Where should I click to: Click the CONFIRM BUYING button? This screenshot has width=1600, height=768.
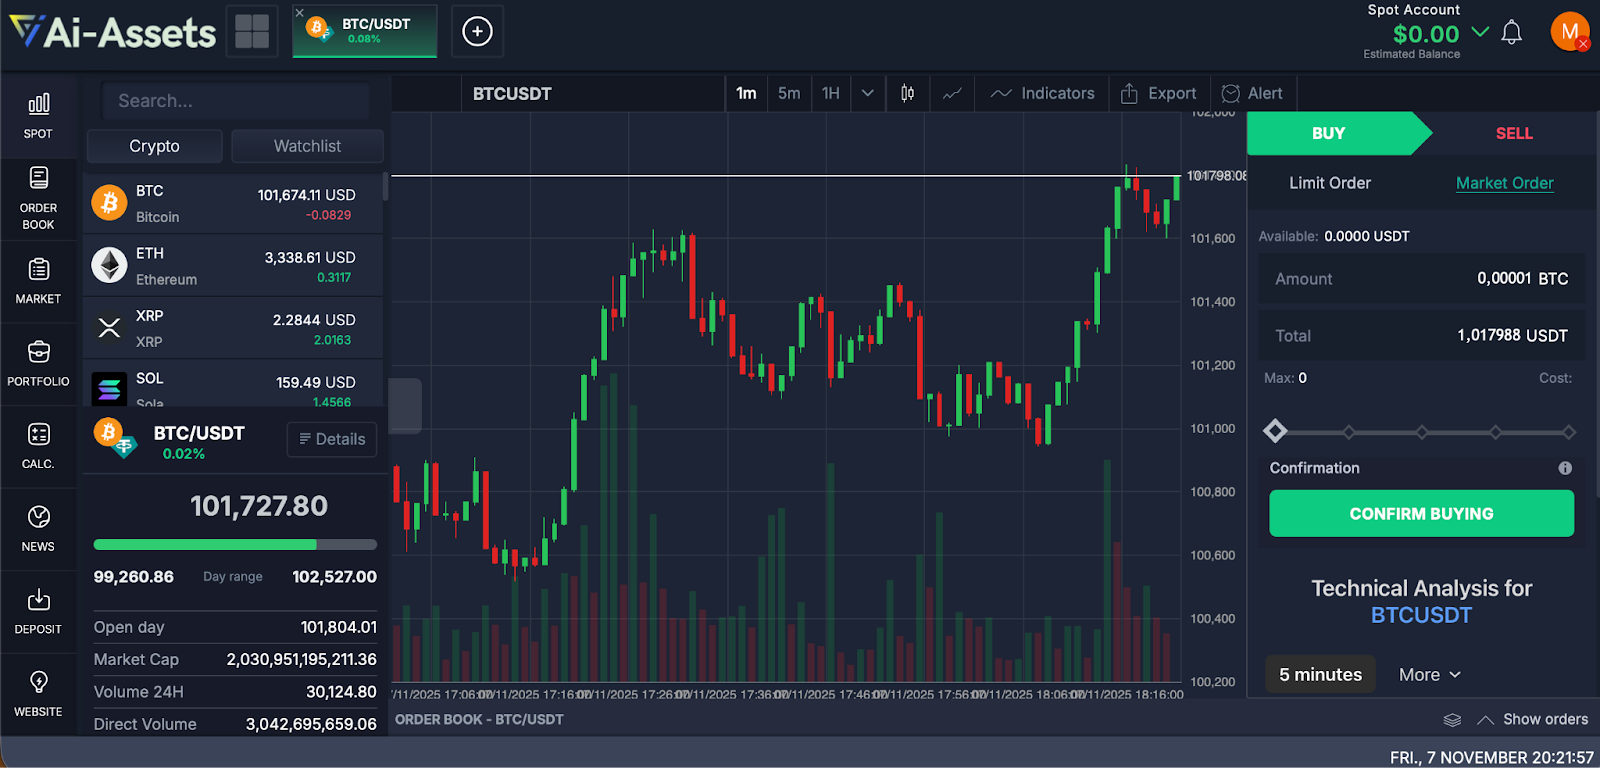tap(1421, 513)
